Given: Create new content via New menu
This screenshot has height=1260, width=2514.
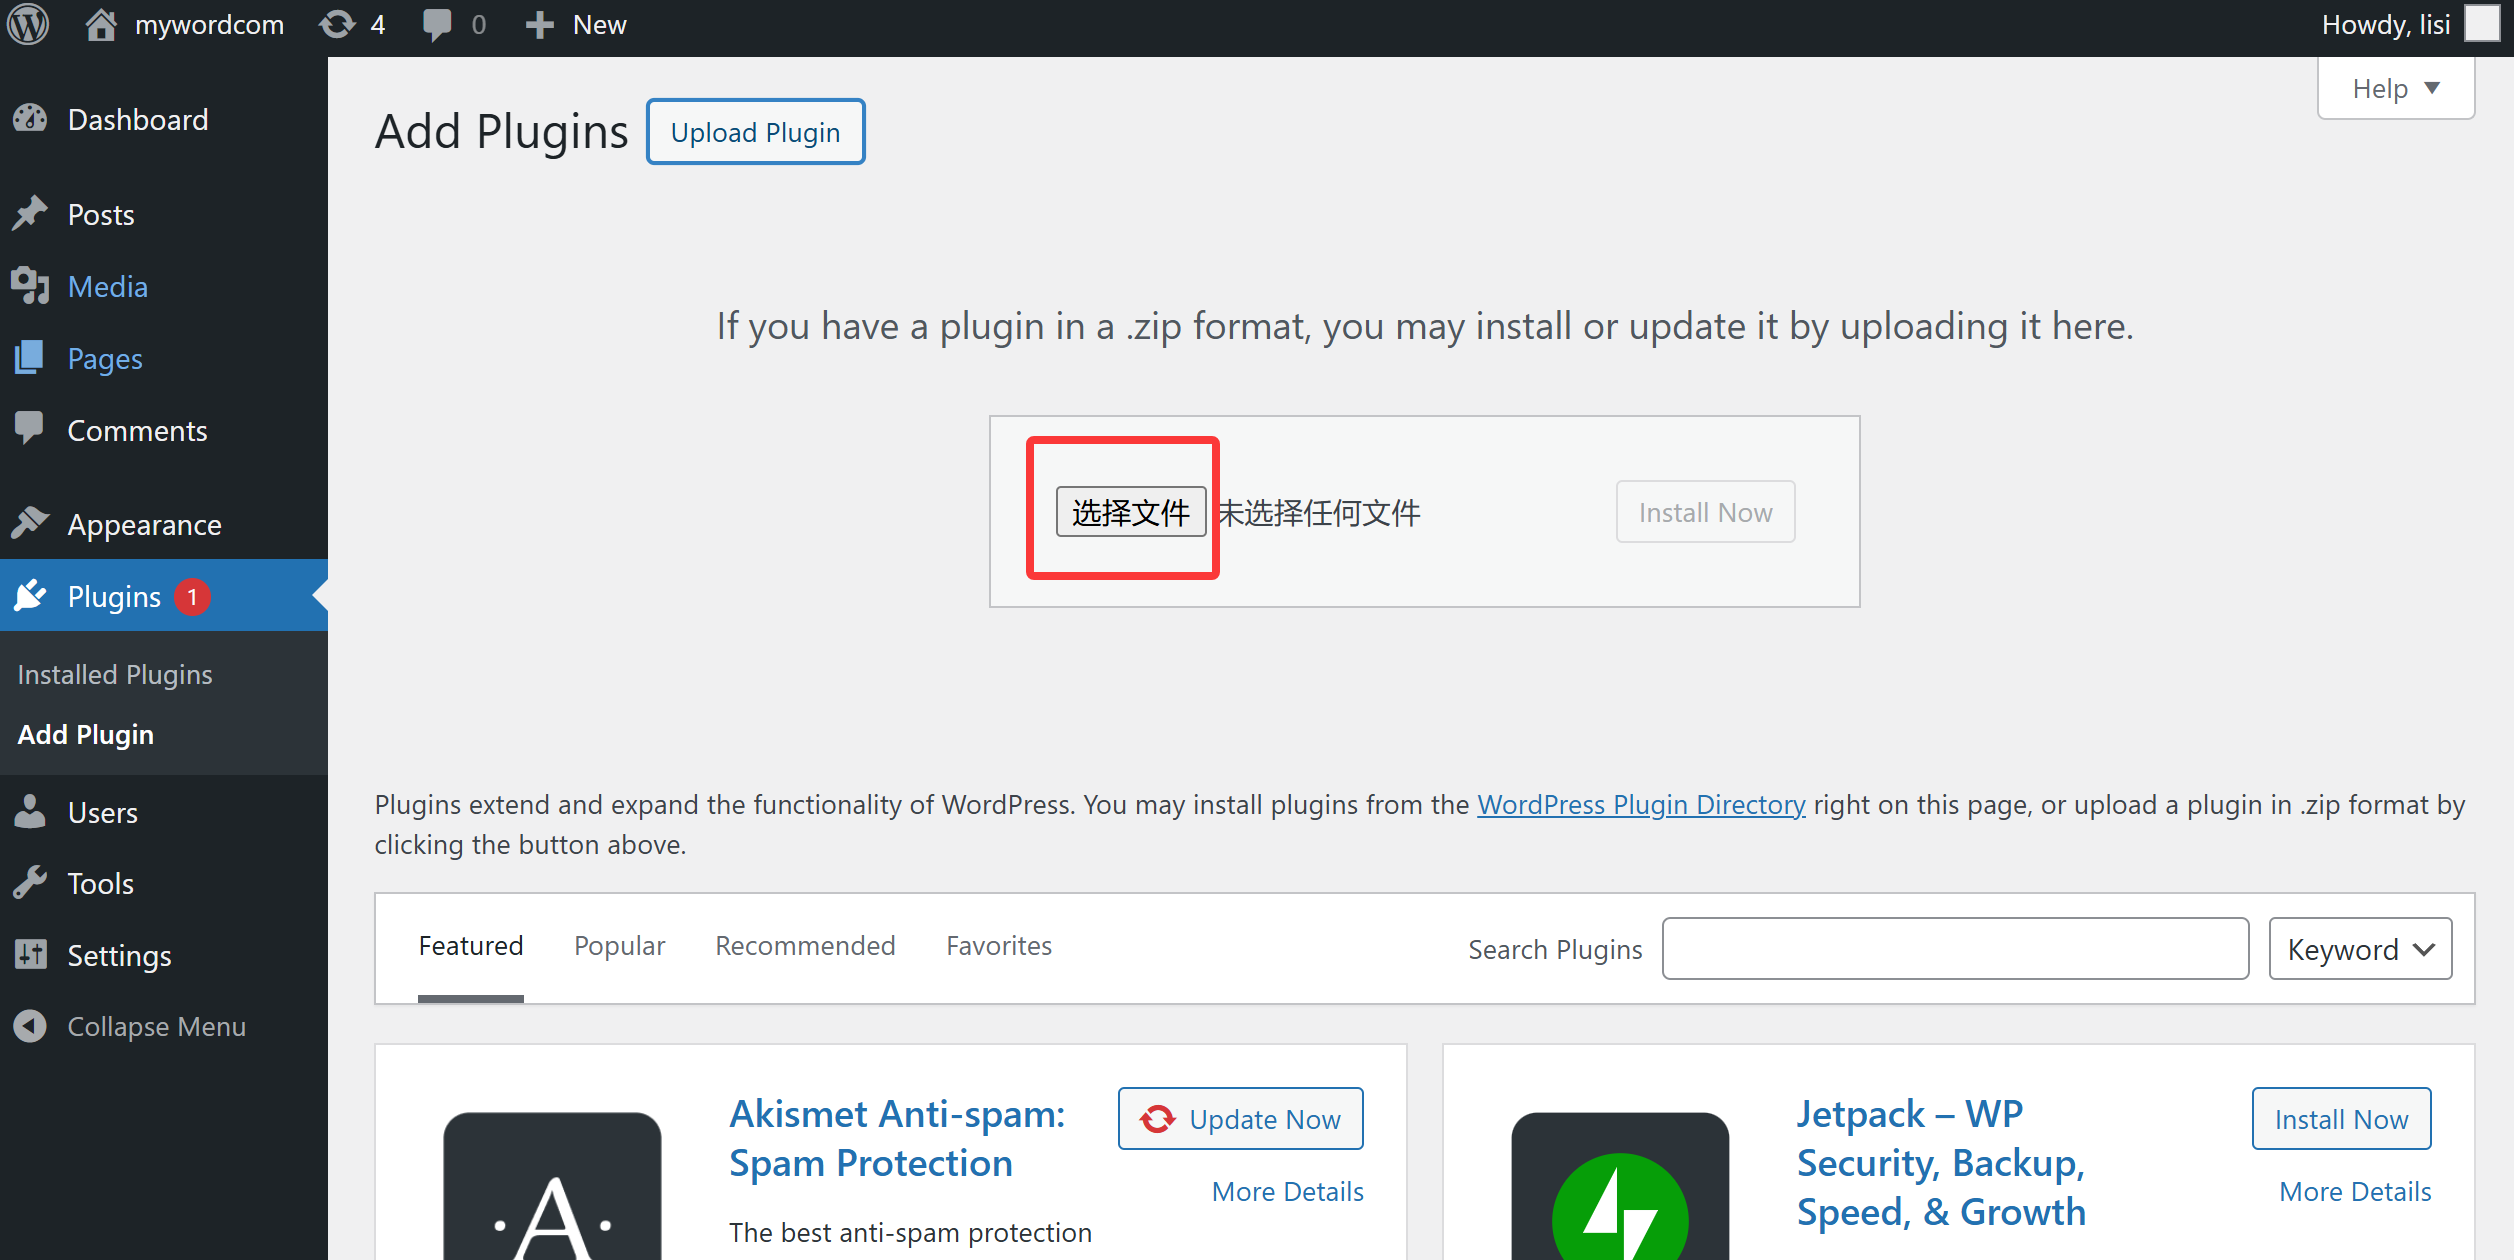Looking at the screenshot, I should 575,24.
